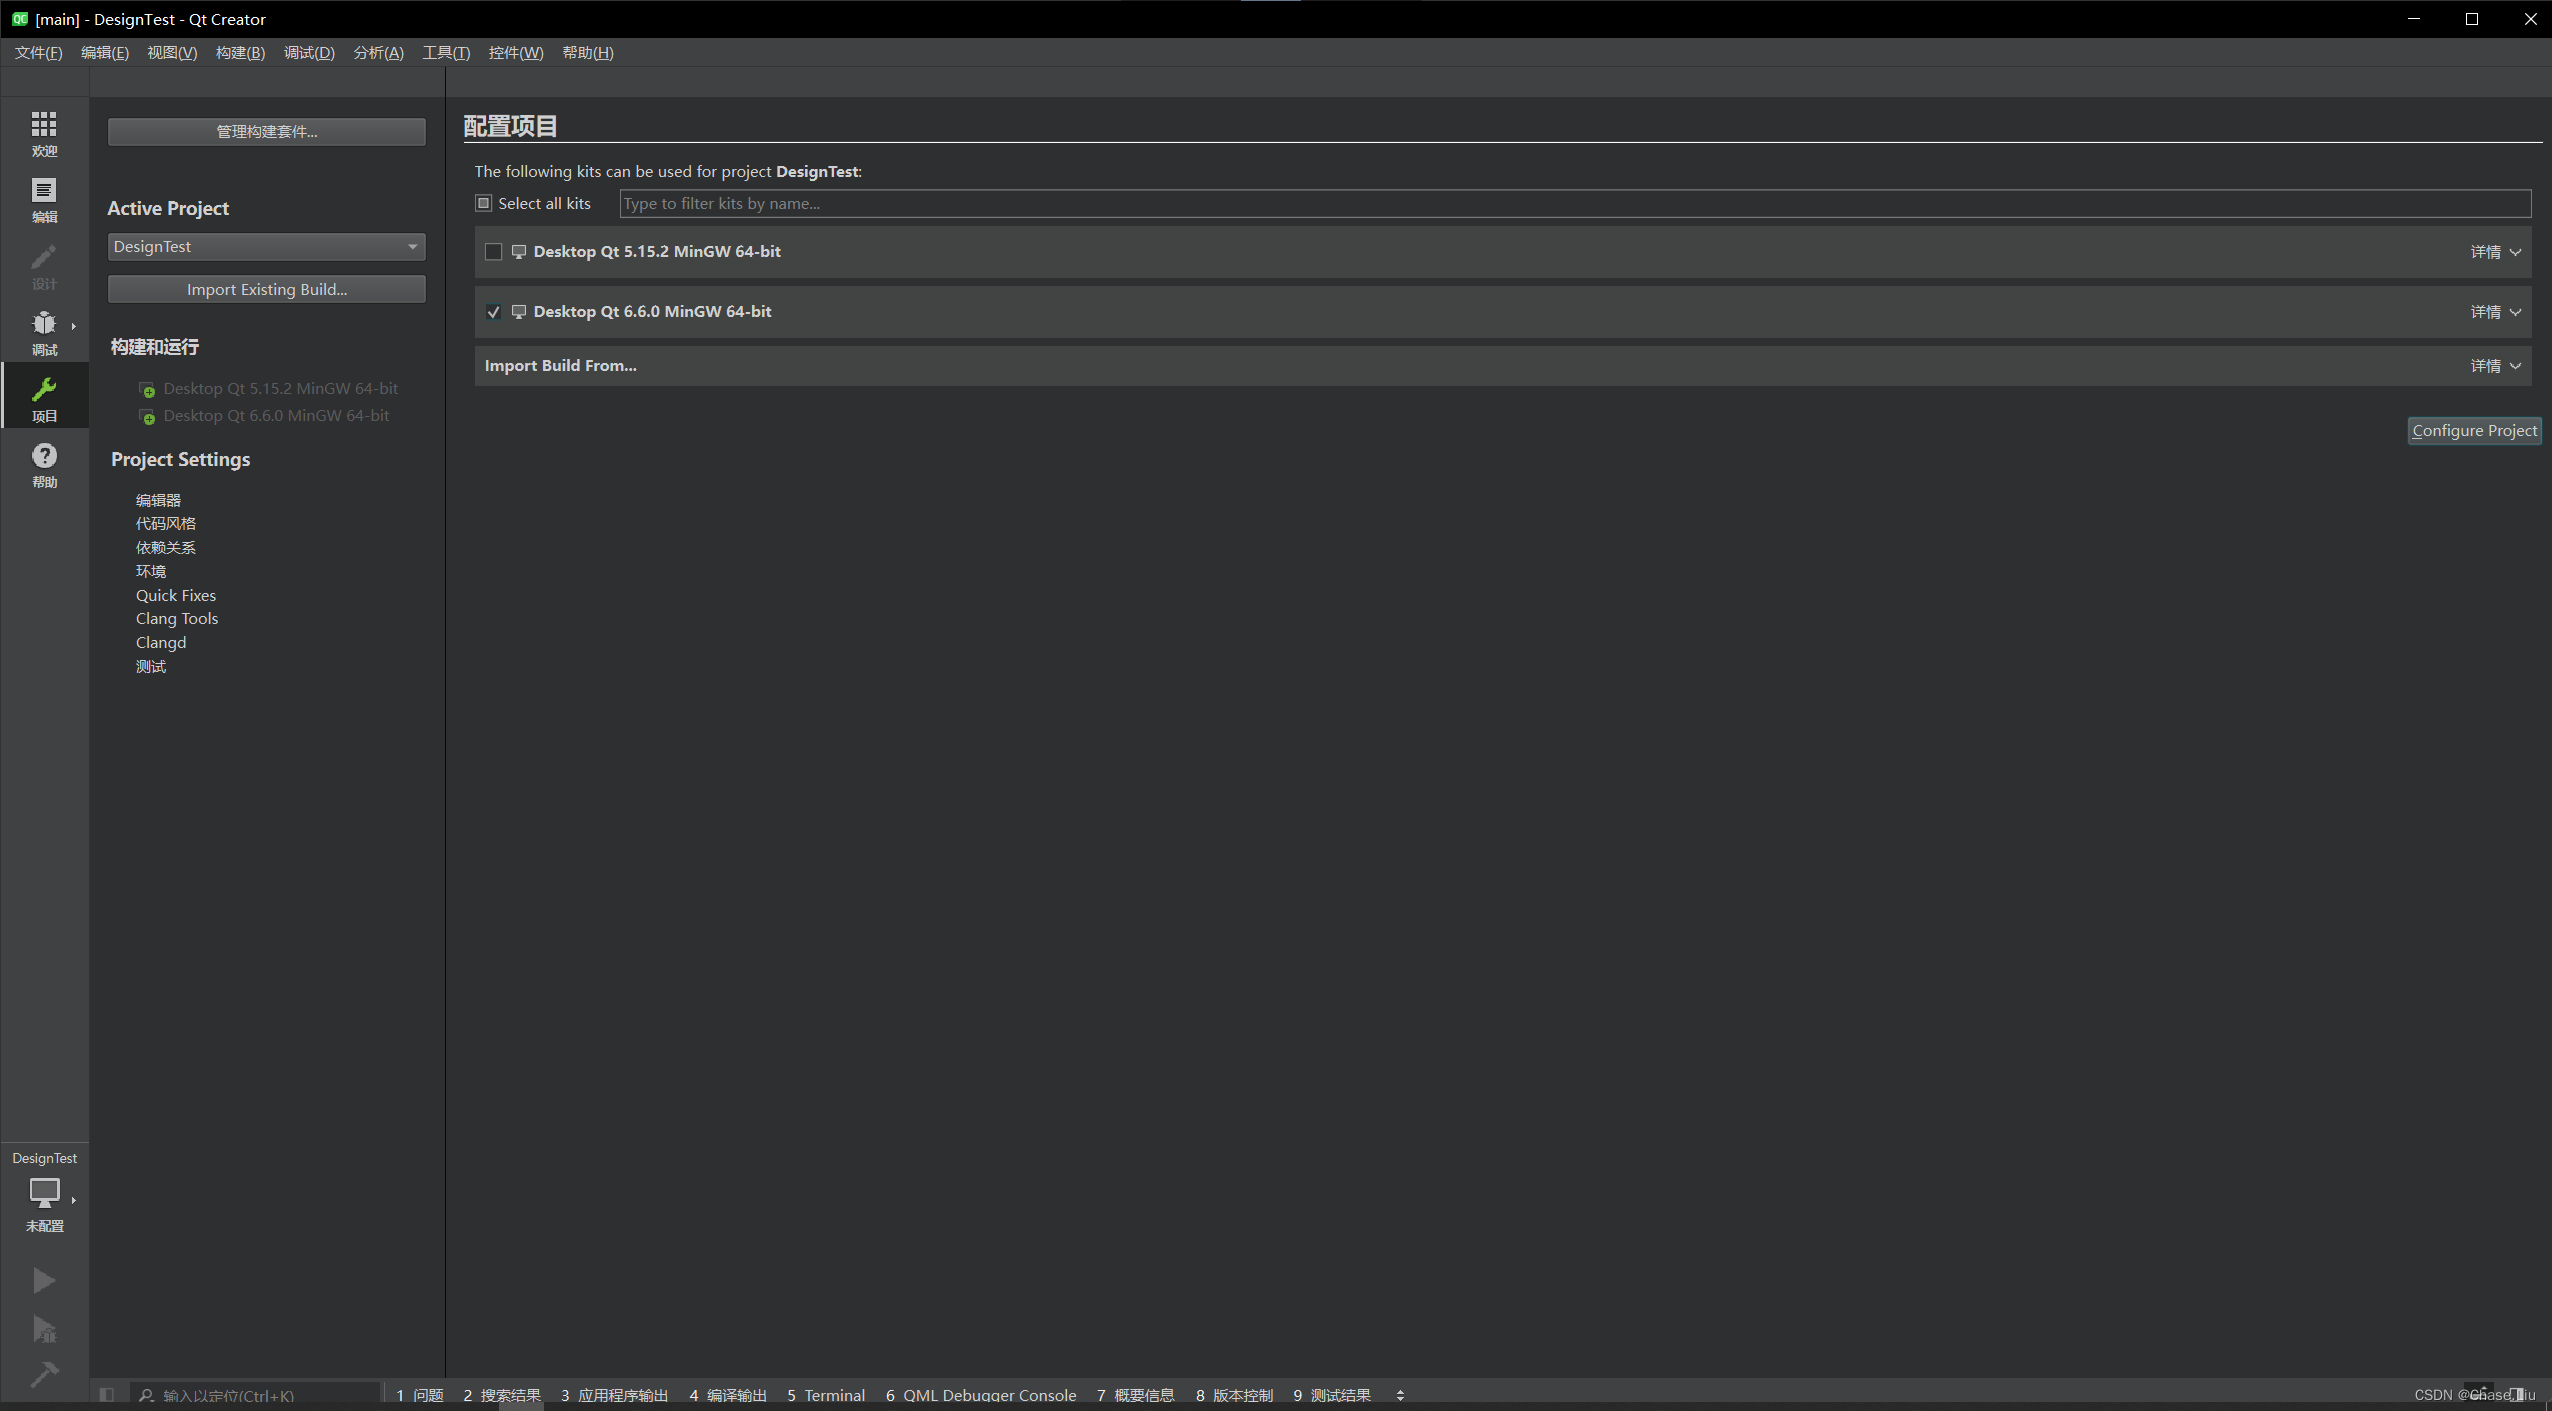Screen dimensions: 2552x1411
Task: Open the 1 问题 output pane
Action: click(x=420, y=1395)
